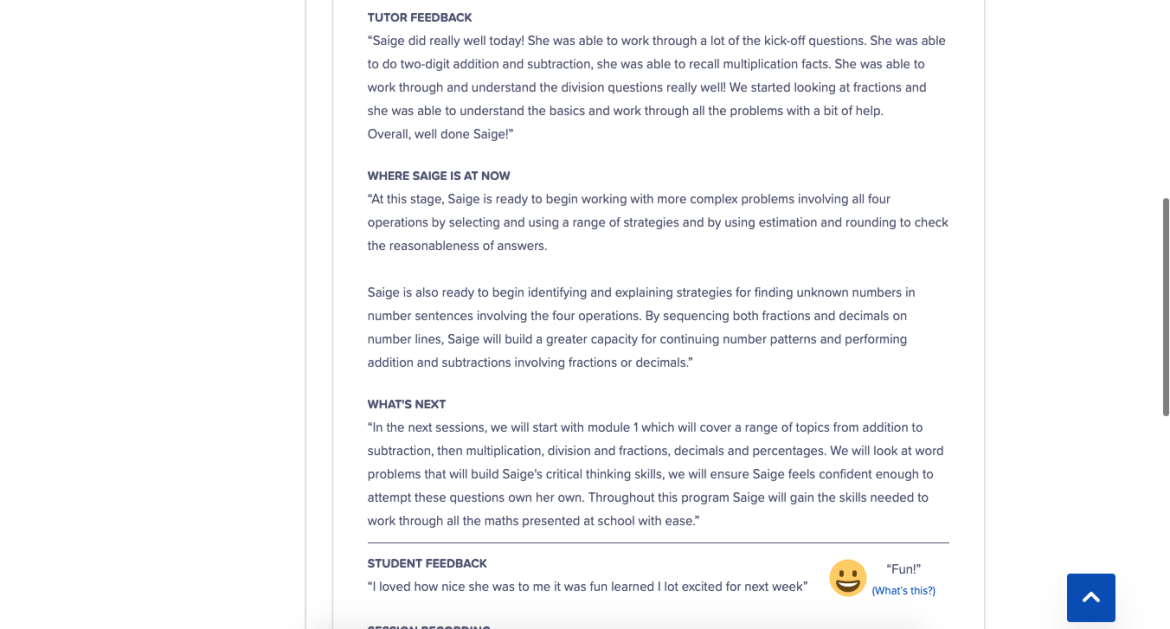Click the smiley face emoji
Screen dimensions: 1170x629
847,578
